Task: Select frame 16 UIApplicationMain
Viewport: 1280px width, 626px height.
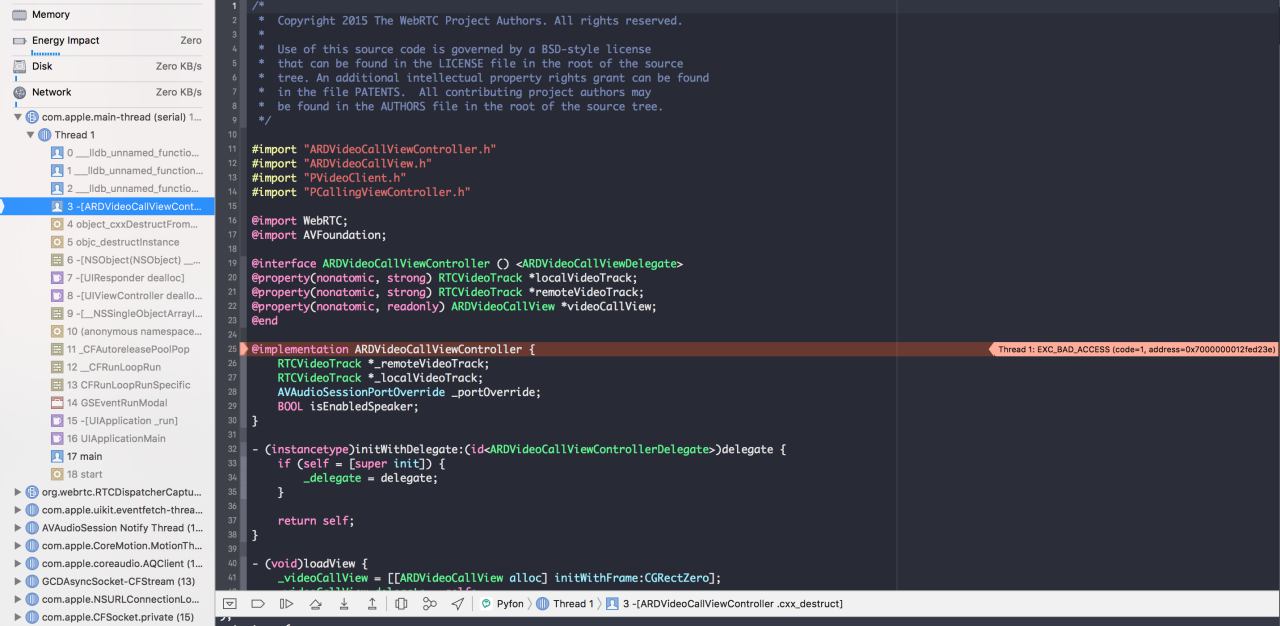Action: click(107, 438)
